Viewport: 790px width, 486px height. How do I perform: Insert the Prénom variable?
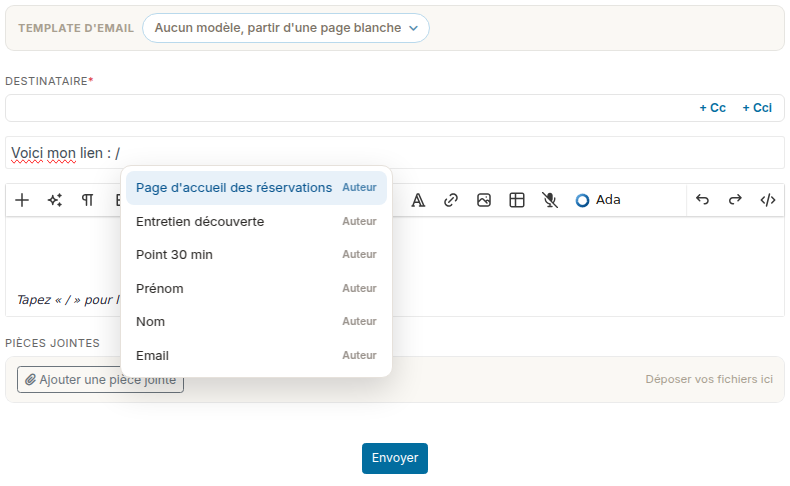pyautogui.click(x=256, y=288)
